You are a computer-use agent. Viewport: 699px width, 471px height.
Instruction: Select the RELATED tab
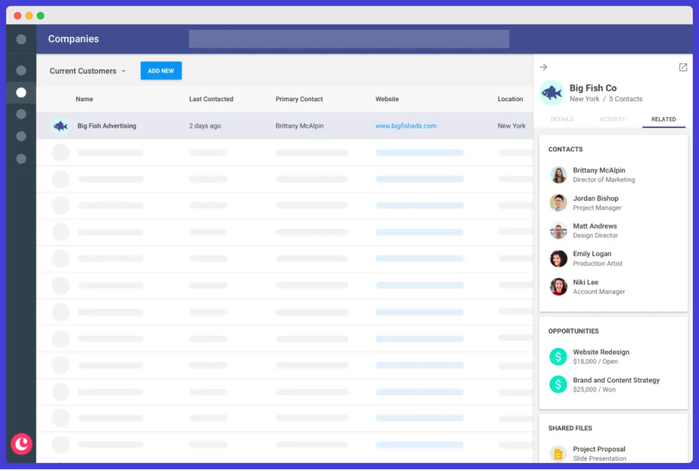coord(663,119)
